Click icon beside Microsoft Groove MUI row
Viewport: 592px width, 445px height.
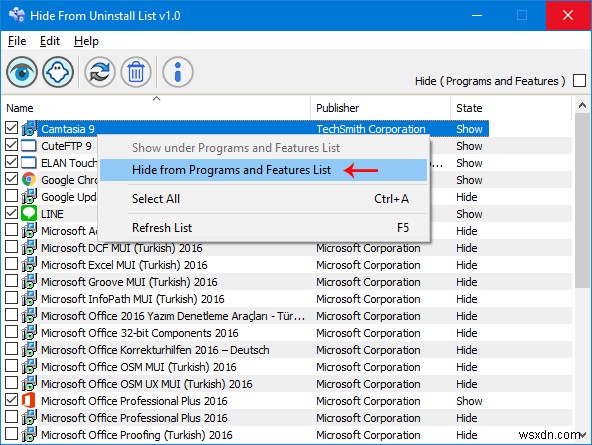coord(29,281)
